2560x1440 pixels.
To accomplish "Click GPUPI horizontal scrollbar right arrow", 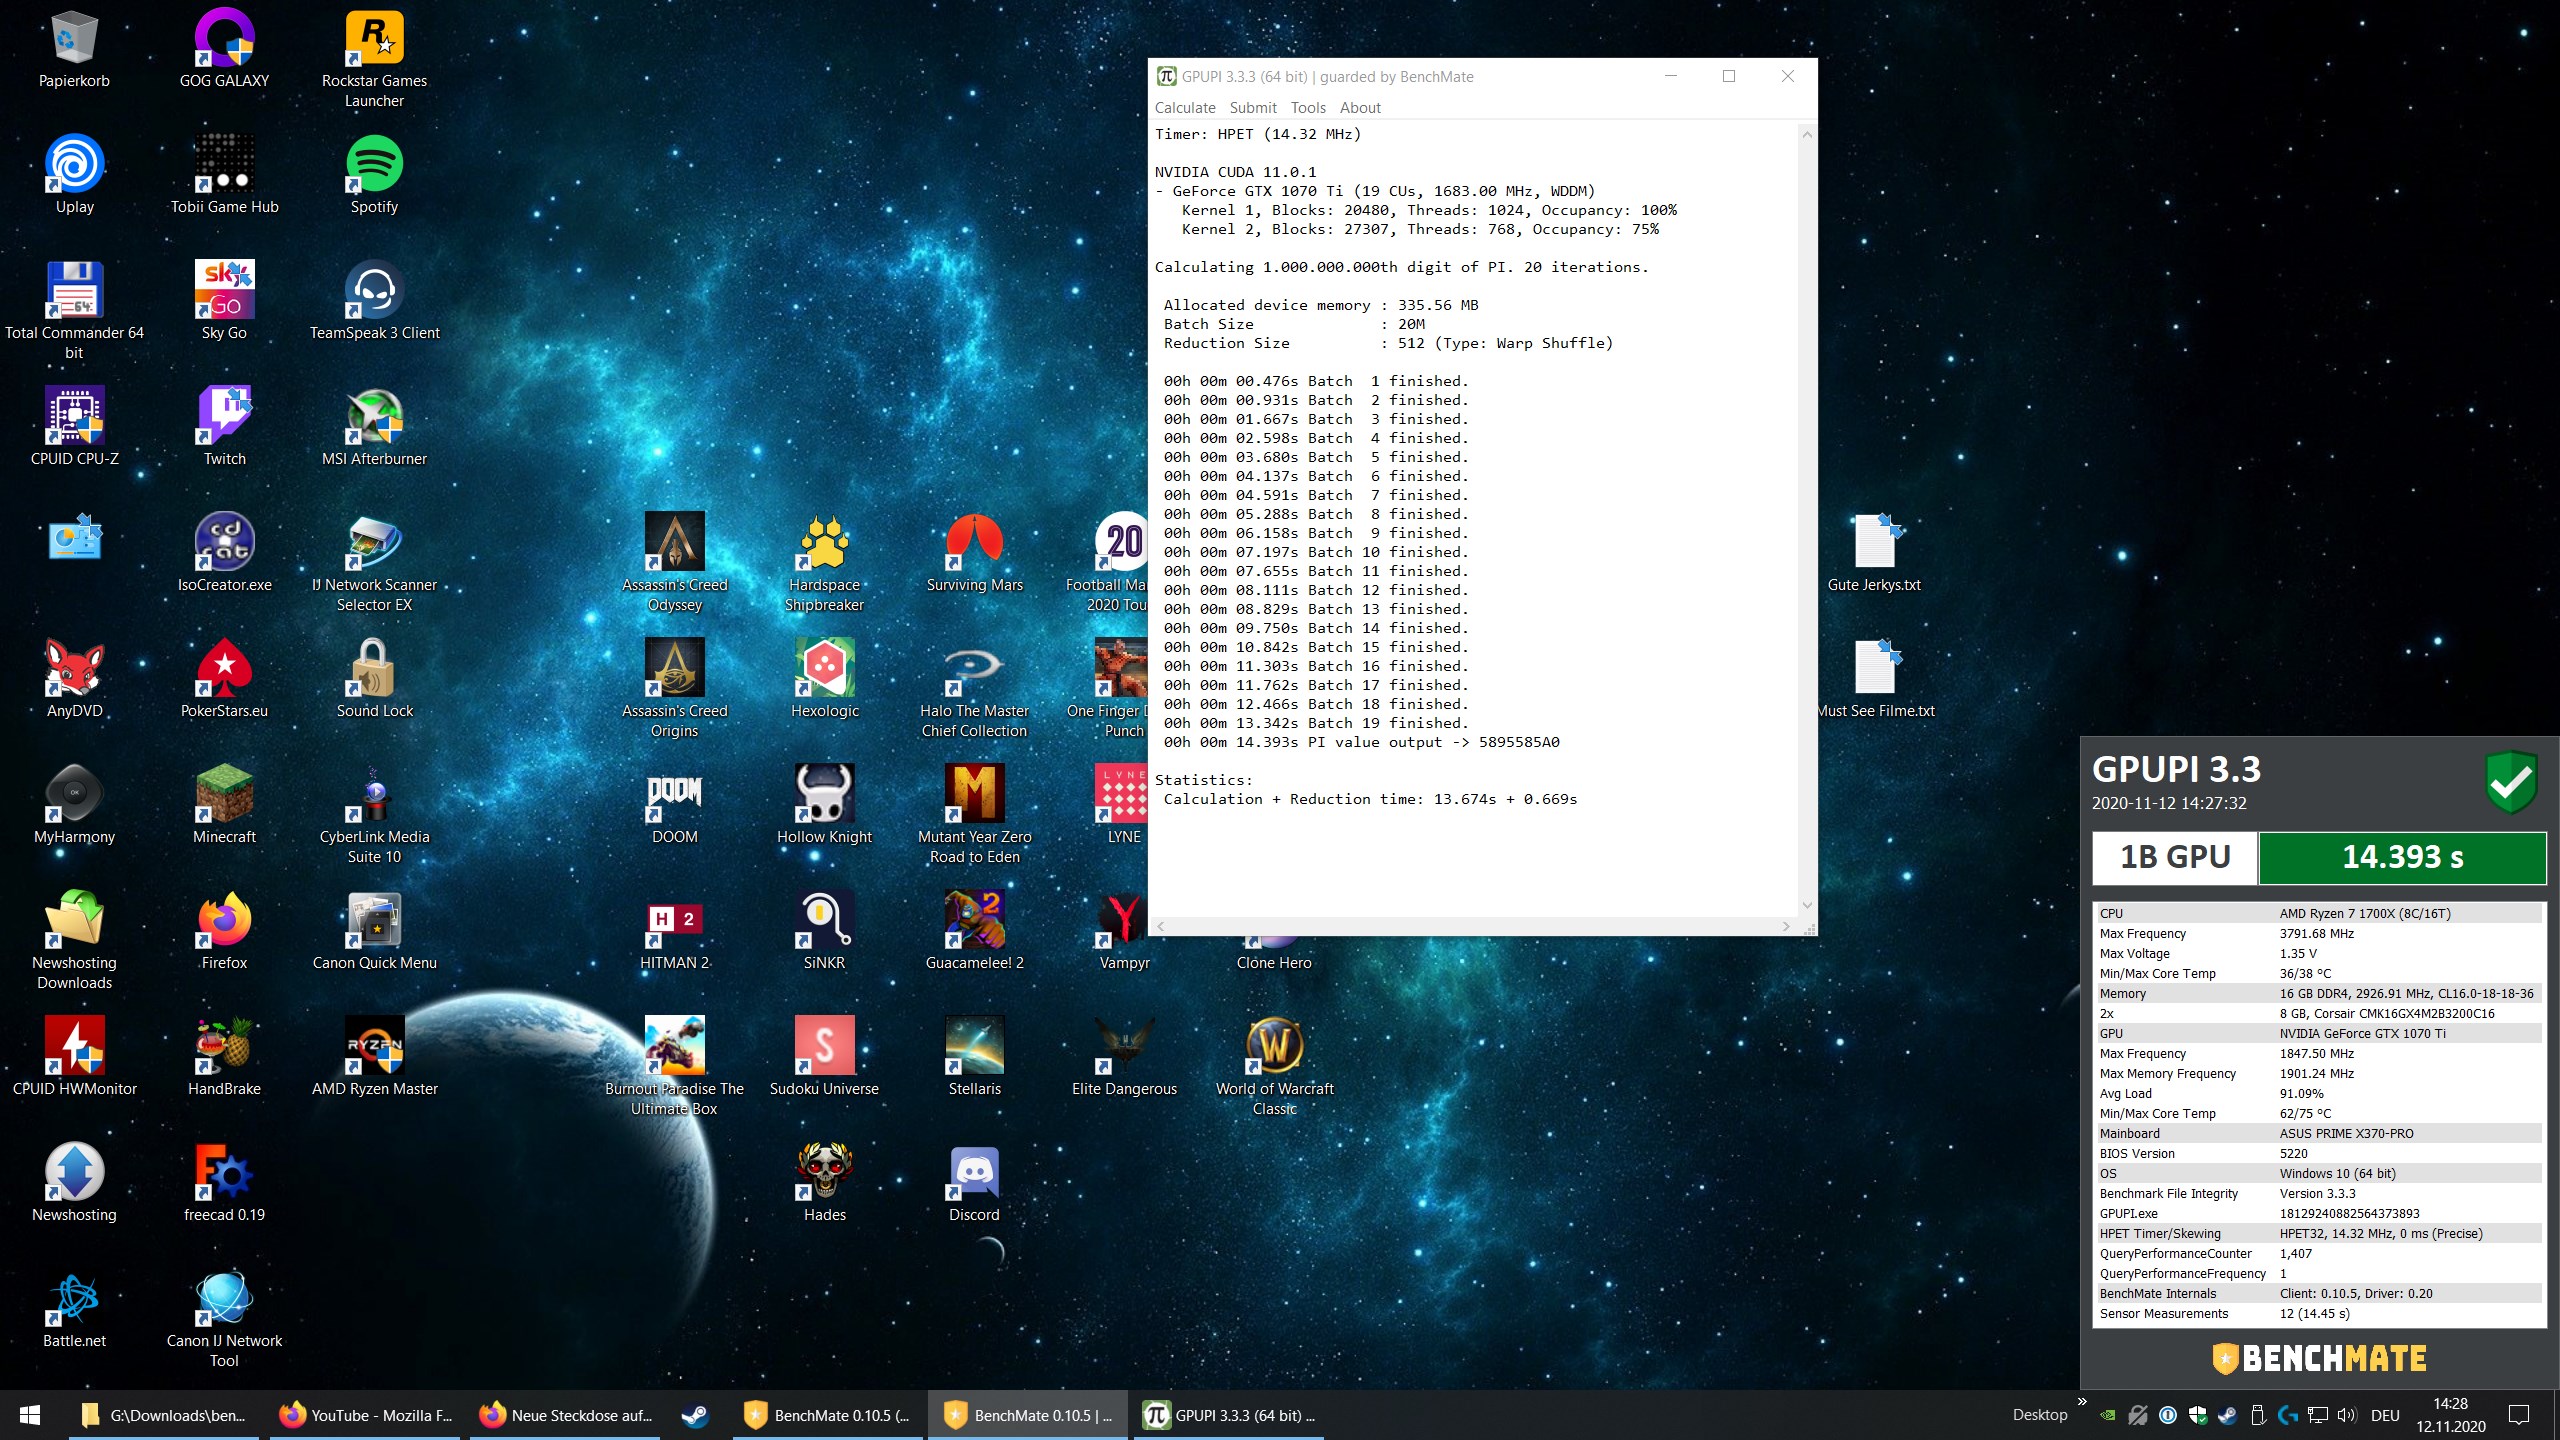I will (x=1786, y=926).
